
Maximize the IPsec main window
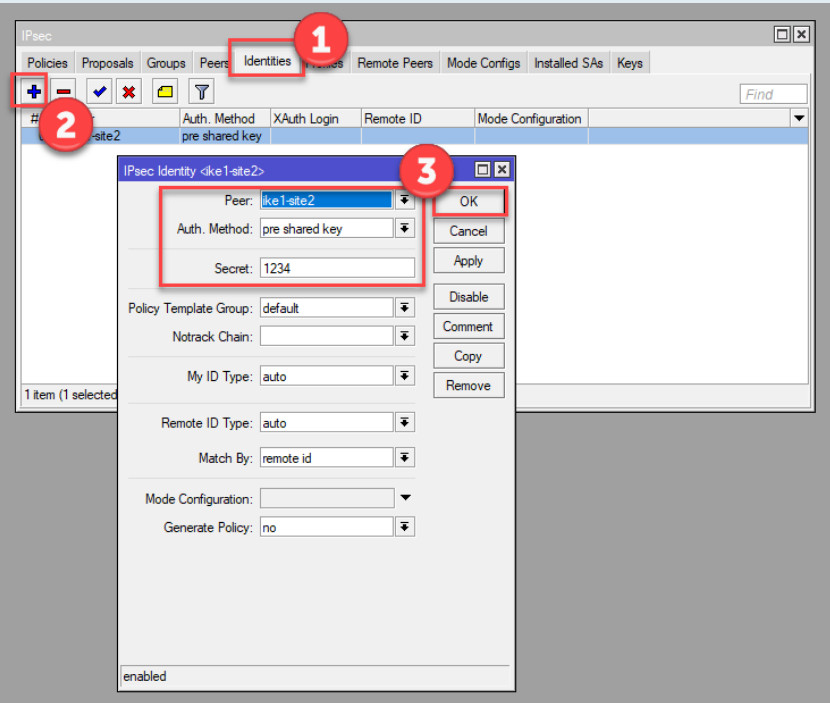click(x=782, y=34)
